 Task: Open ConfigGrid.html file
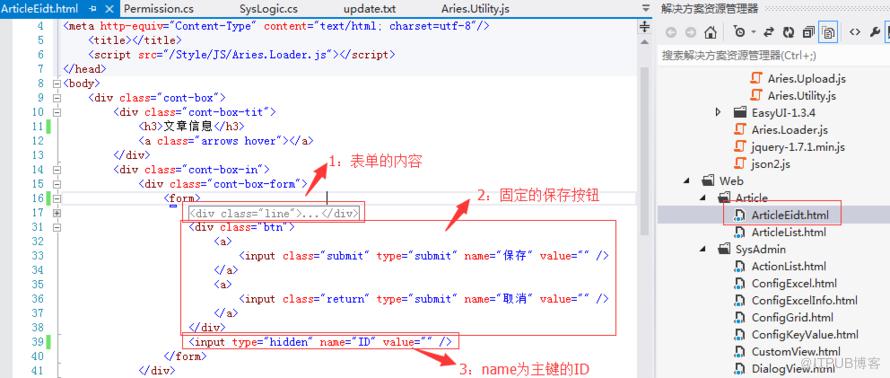(792, 317)
